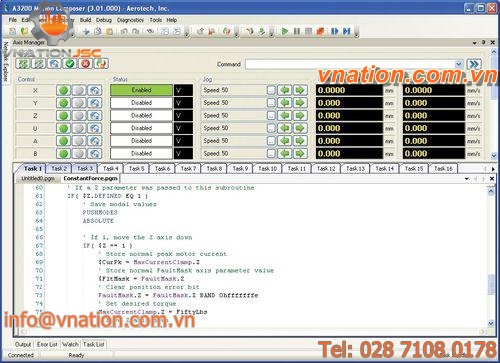Open the Tools menu
Image resolution: width=500 pixels, height=363 pixels.
(155, 20)
